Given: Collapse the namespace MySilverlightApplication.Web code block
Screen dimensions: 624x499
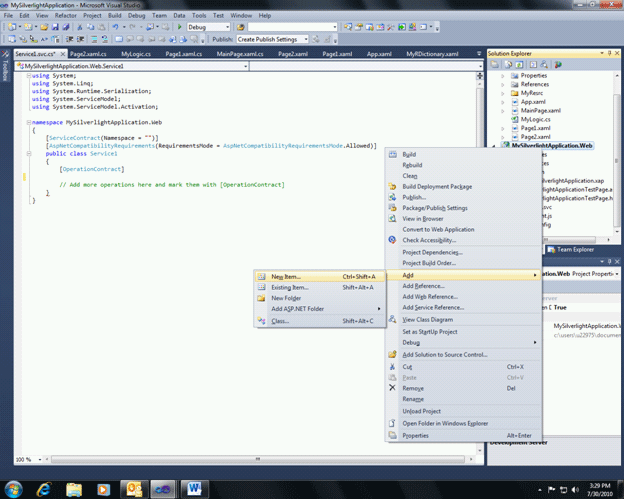Looking at the screenshot, I should click(x=27, y=122).
